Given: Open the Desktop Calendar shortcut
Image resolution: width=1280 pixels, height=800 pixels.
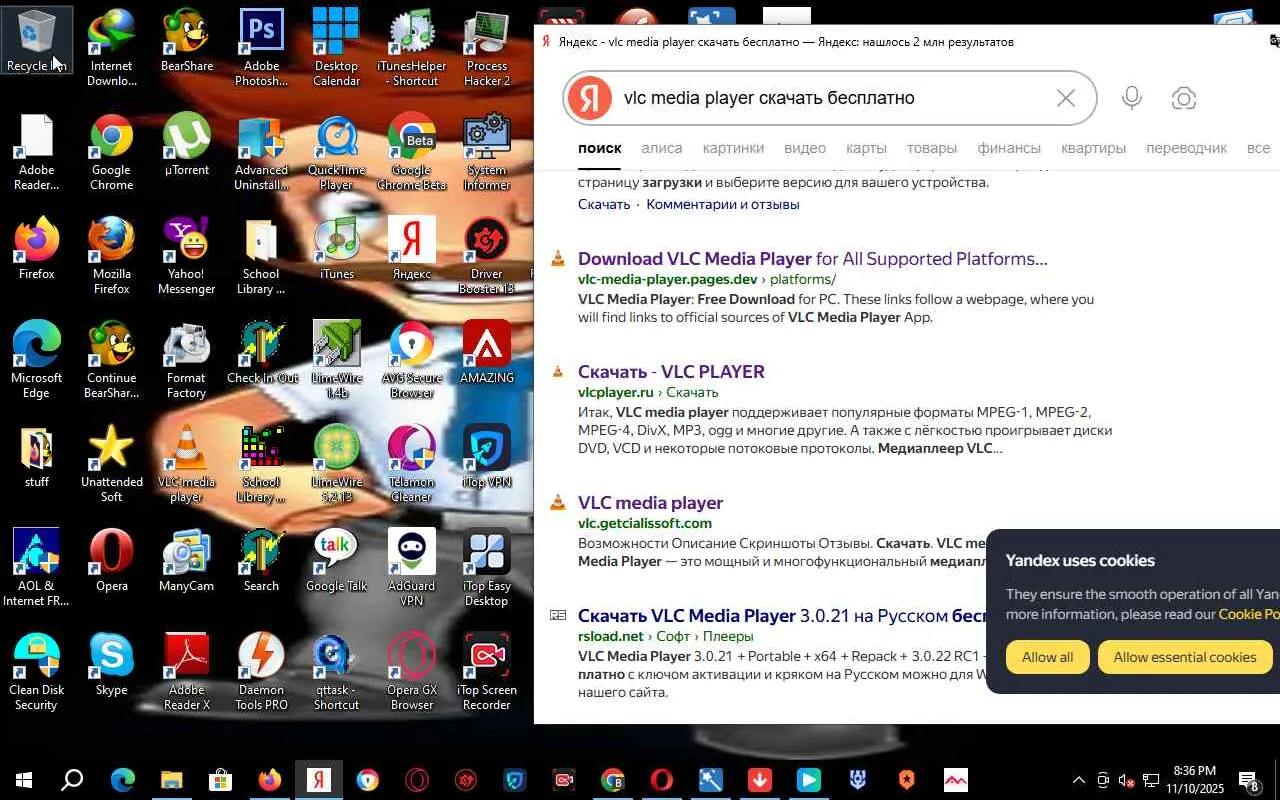Looking at the screenshot, I should pos(336,48).
